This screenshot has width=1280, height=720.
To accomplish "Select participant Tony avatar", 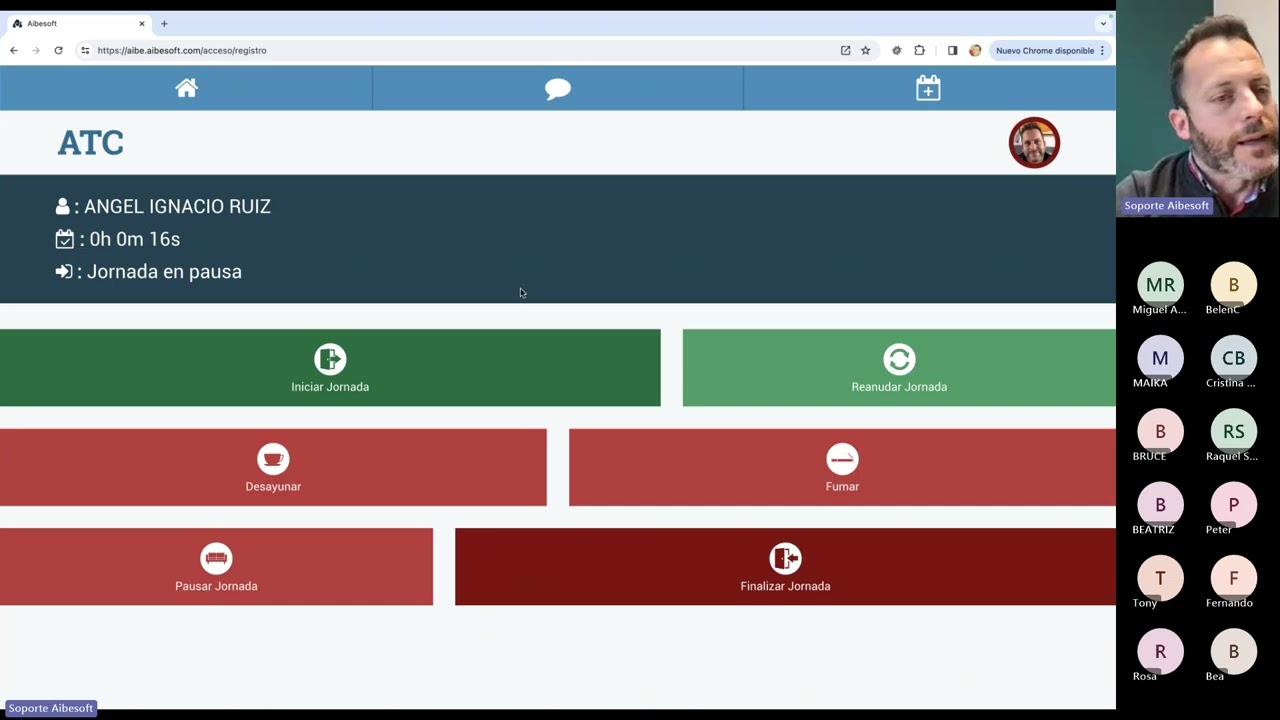I will coord(1160,578).
